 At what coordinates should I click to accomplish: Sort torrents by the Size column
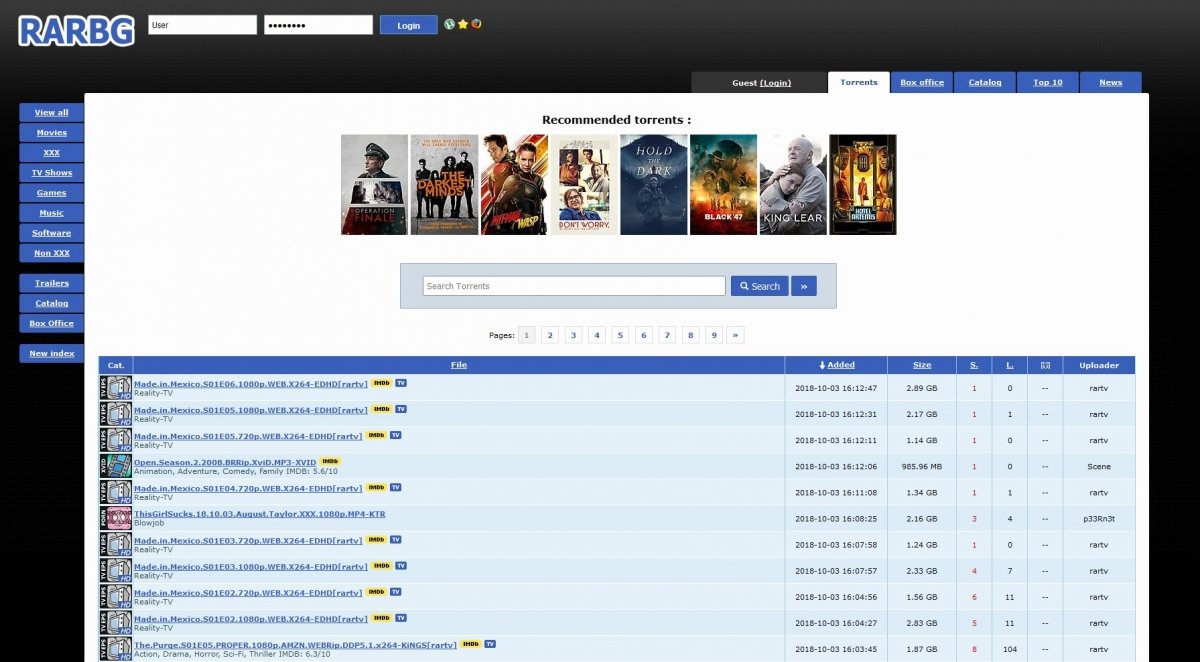pos(922,365)
